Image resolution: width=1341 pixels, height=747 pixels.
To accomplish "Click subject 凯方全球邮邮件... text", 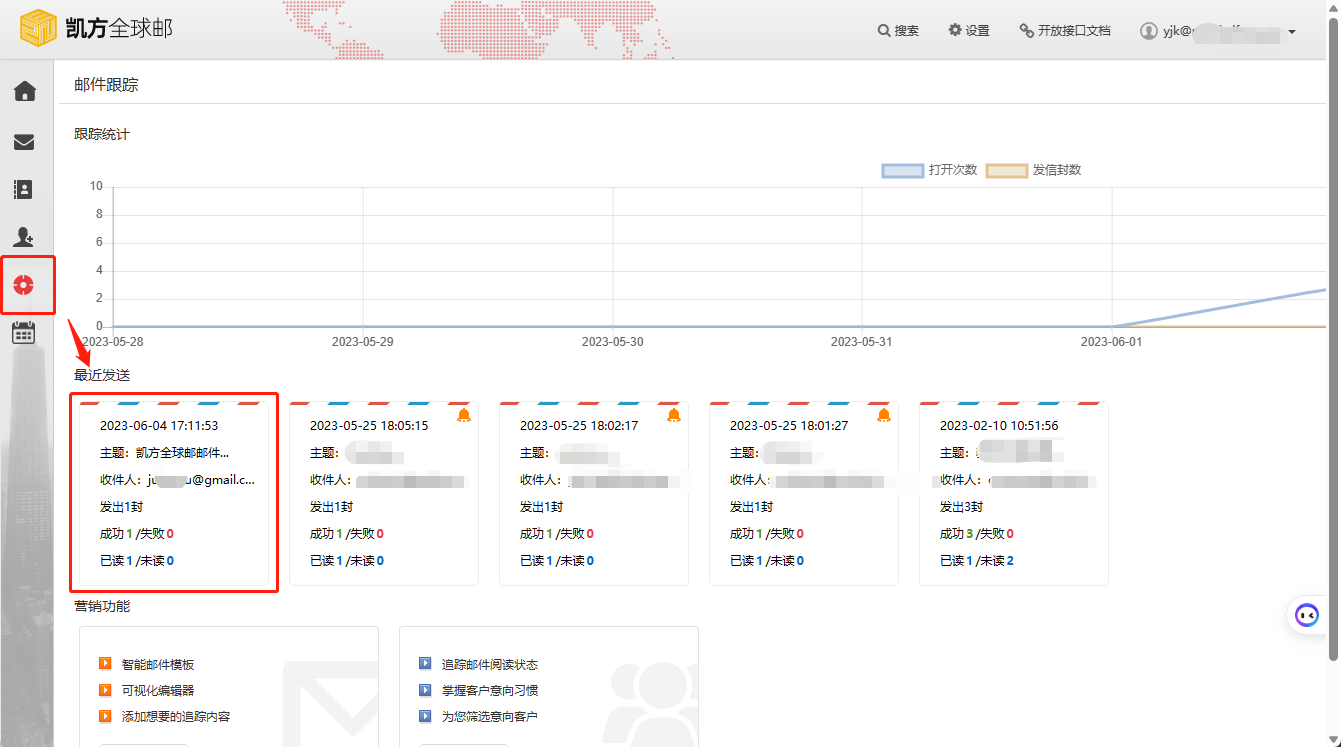I will (x=182, y=453).
